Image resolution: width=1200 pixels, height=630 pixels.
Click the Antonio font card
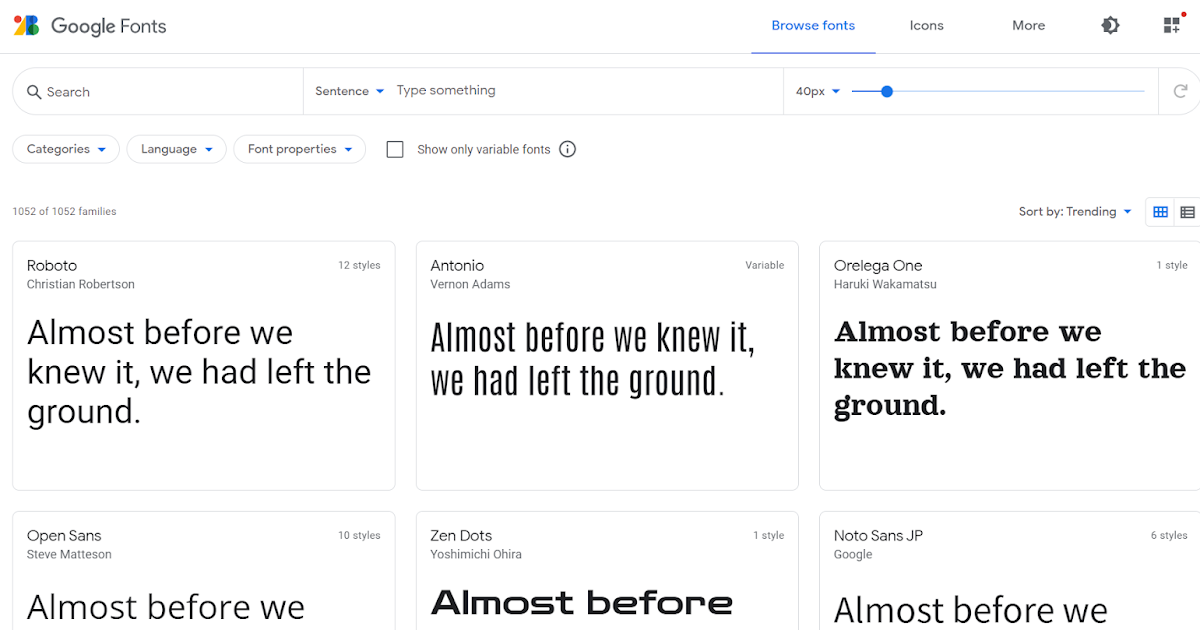click(x=607, y=365)
